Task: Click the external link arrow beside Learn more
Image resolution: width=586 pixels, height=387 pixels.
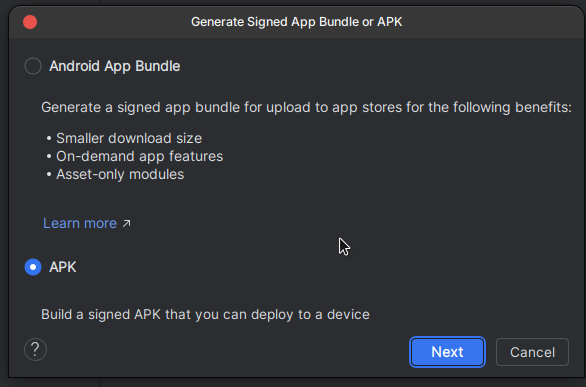Action: 127,223
